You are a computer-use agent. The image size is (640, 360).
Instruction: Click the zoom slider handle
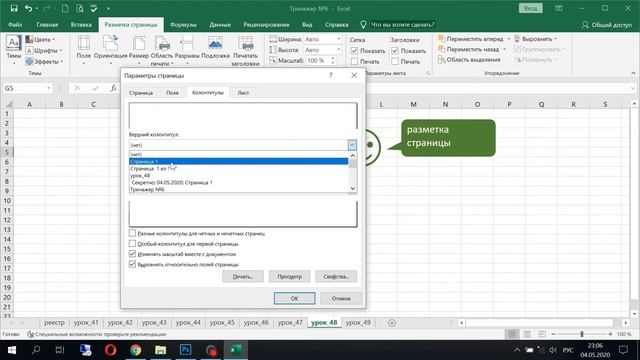(x=582, y=334)
